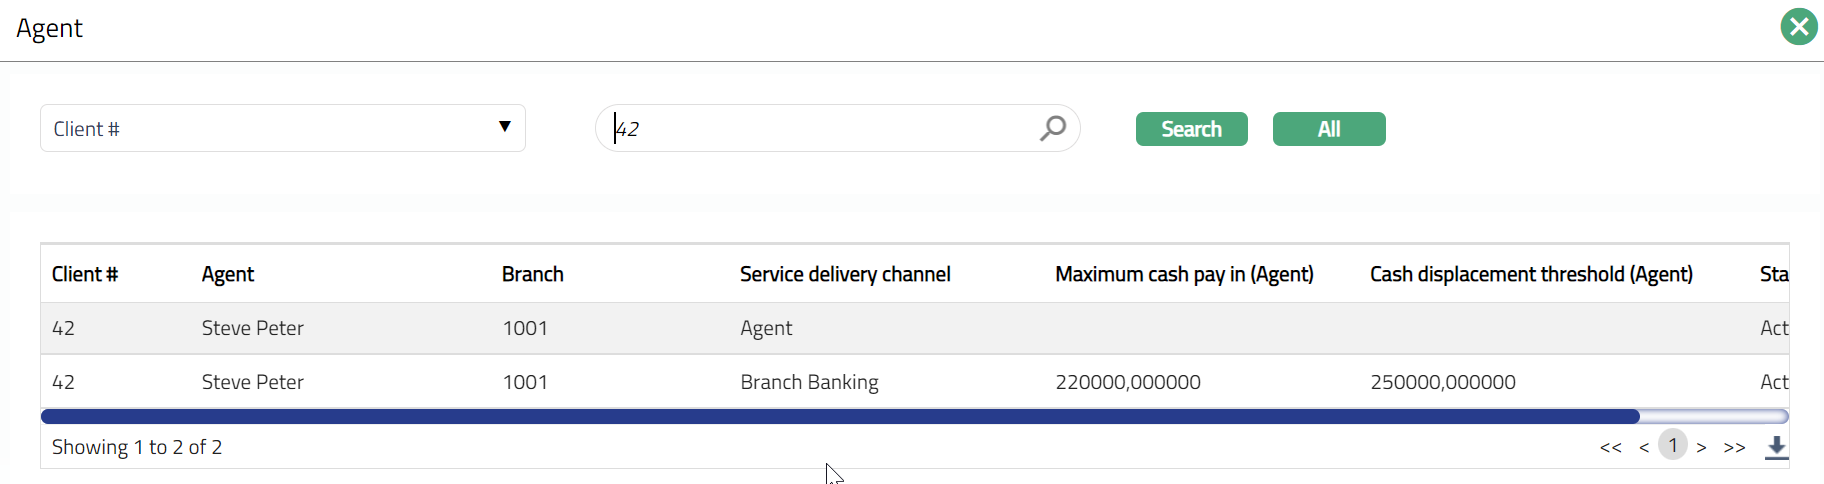The height and width of the screenshot is (484, 1824).
Task: Focus the search text field containing 42
Action: 820,129
